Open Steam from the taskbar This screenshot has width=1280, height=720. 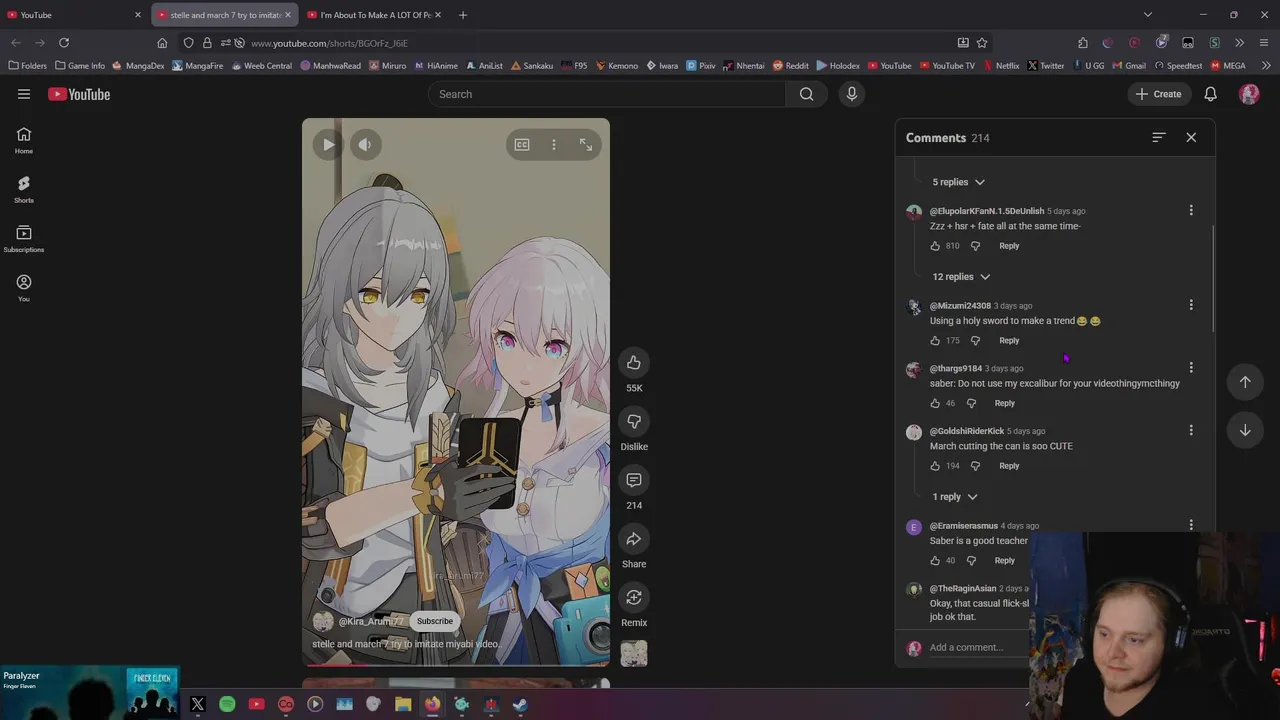click(520, 705)
